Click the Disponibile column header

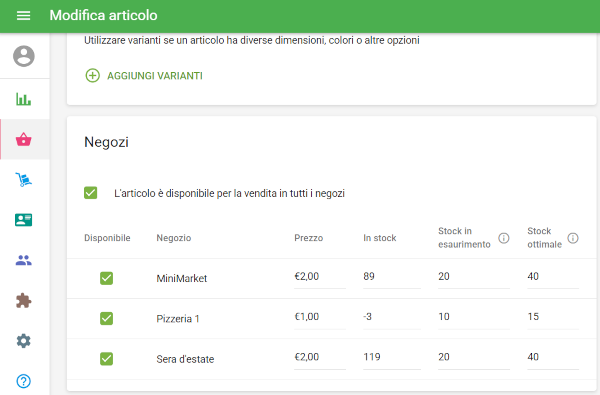[x=107, y=238]
